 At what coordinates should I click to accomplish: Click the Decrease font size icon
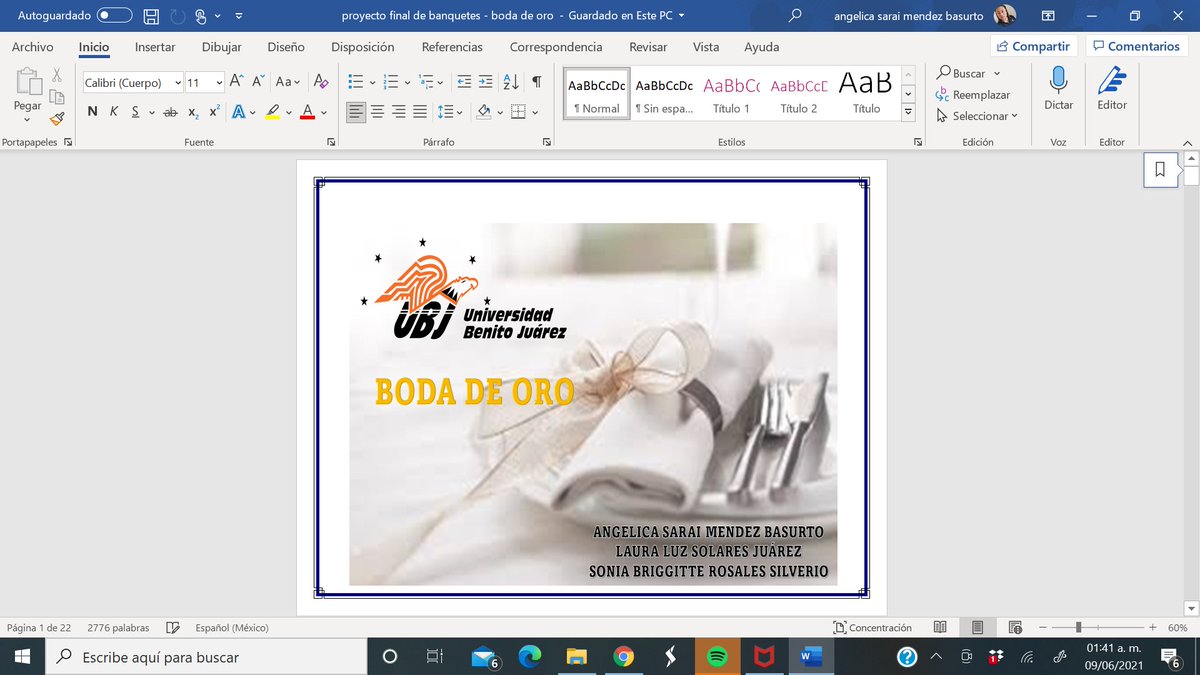258,82
